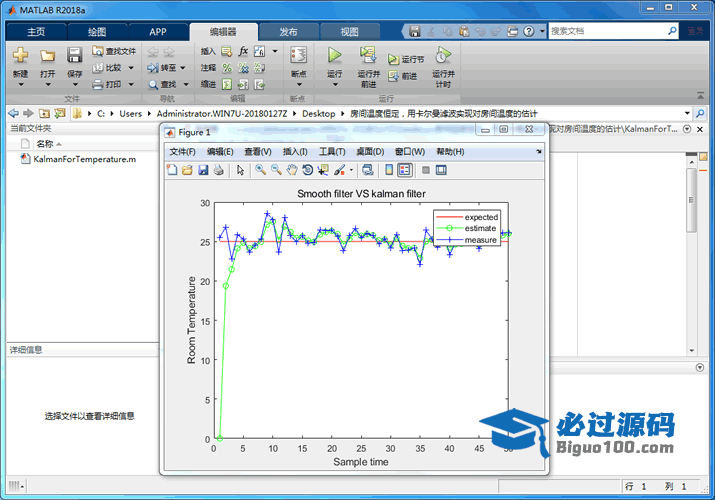Image resolution: width=715 pixels, height=500 pixels.
Task: Click the Rotate 3D tool icon
Action: pyautogui.click(x=308, y=170)
